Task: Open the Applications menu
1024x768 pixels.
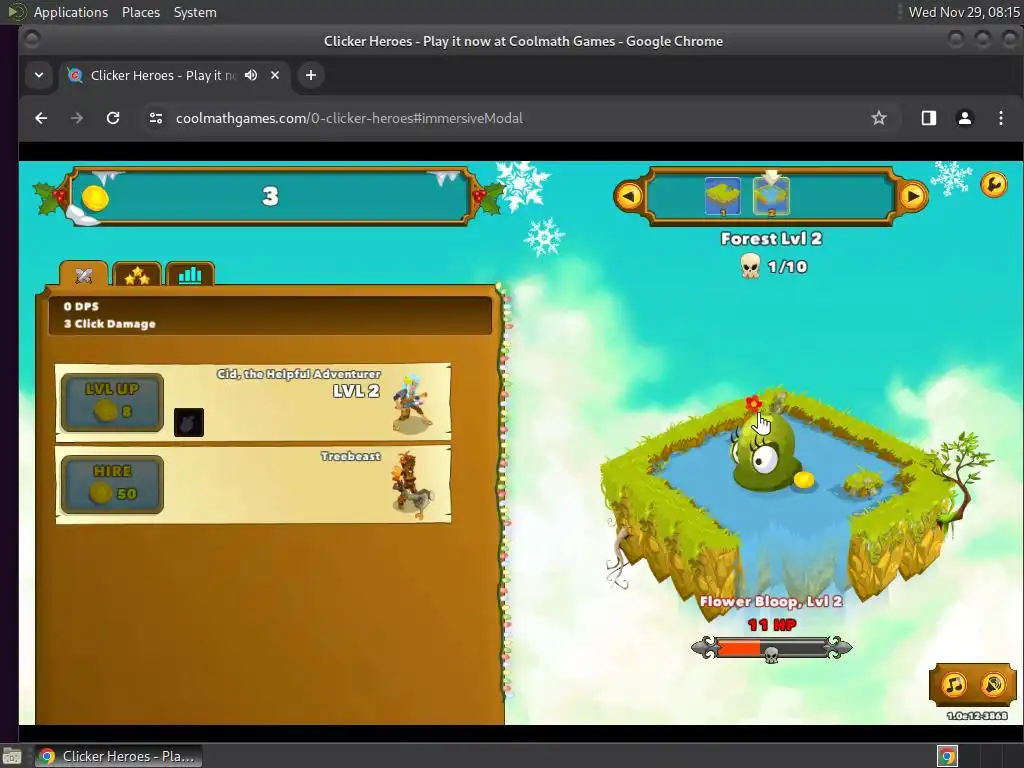Action: [x=71, y=12]
